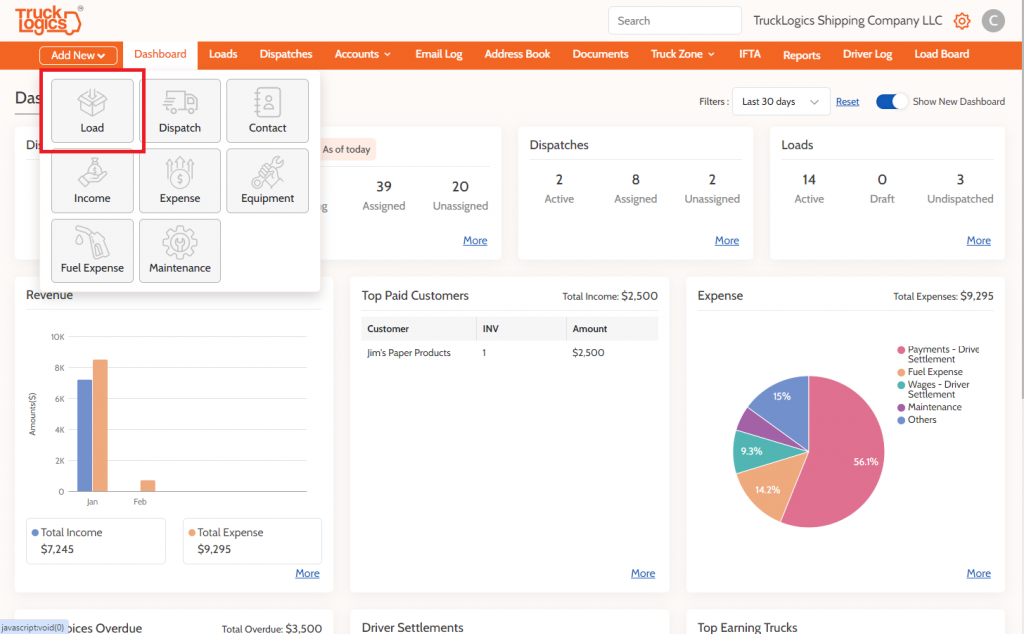The height and width of the screenshot is (634, 1024).
Task: Go to the IFTA page
Action: [x=750, y=54]
